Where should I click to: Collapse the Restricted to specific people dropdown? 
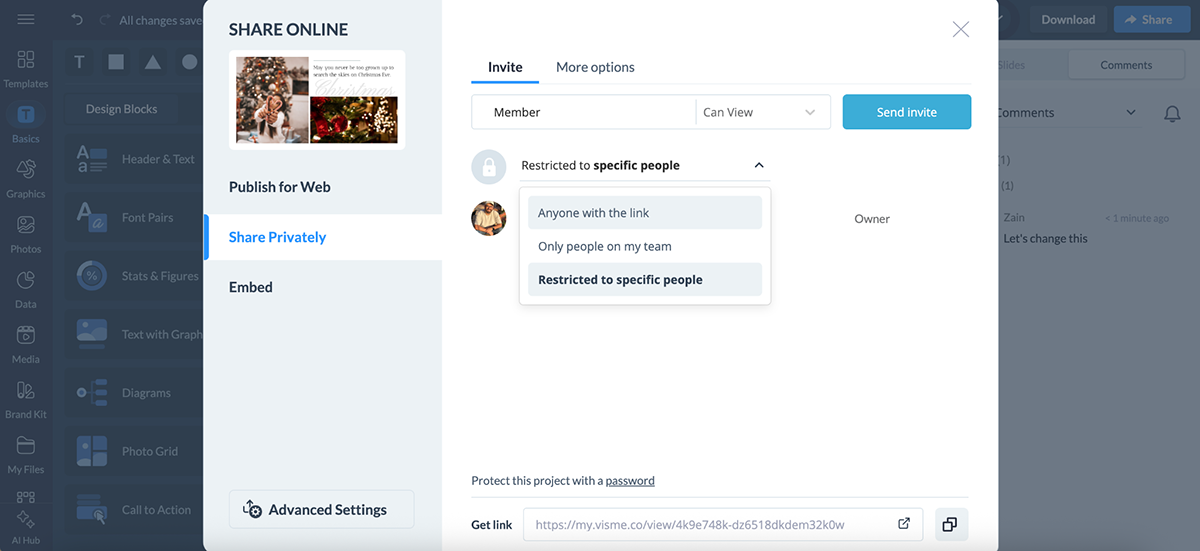[759, 166]
